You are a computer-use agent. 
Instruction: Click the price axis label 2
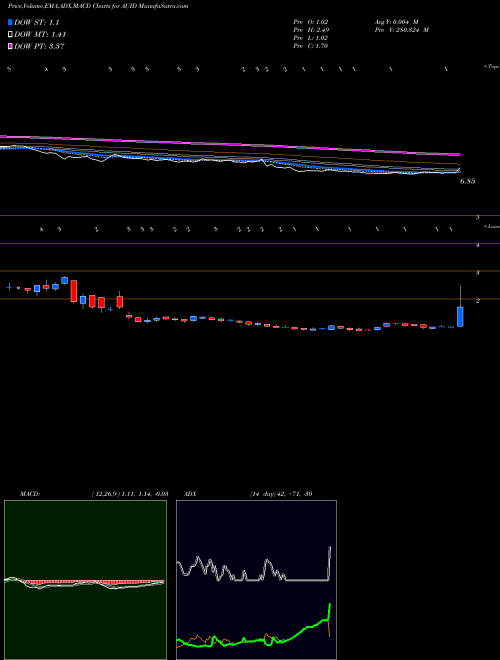click(478, 301)
